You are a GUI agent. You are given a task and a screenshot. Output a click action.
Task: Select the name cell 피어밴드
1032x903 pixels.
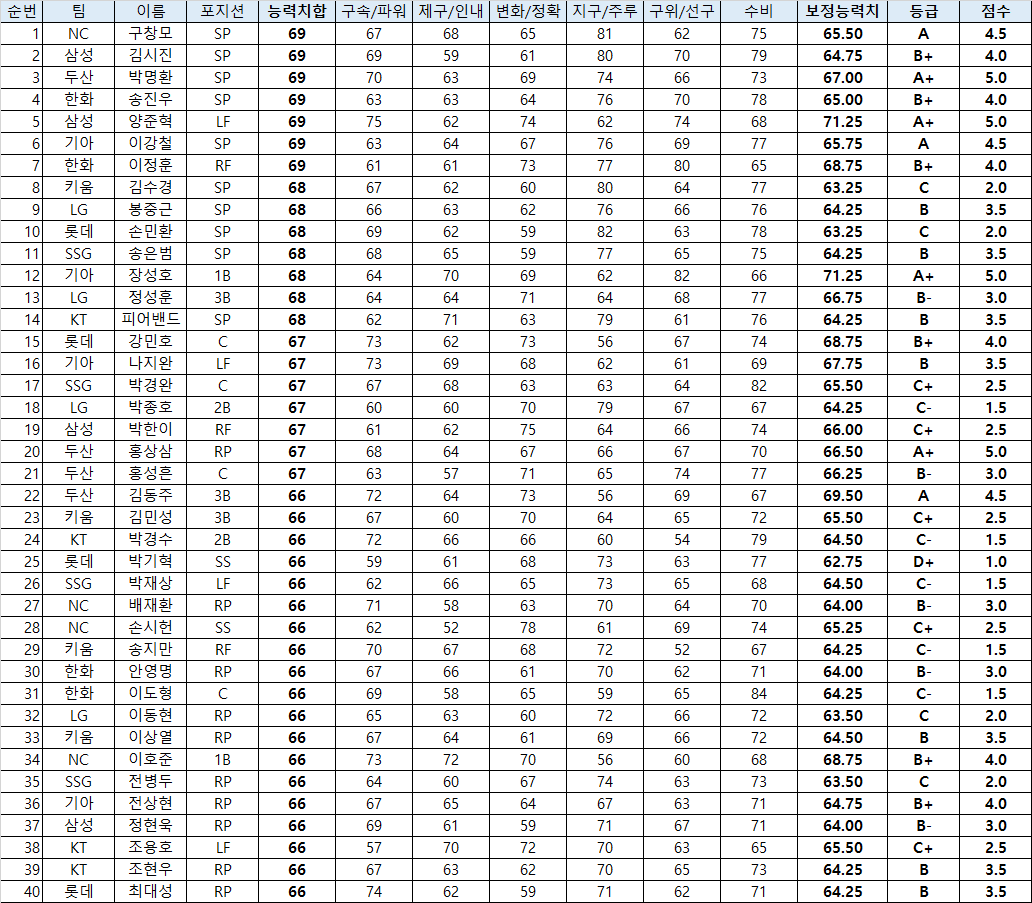tap(150, 320)
